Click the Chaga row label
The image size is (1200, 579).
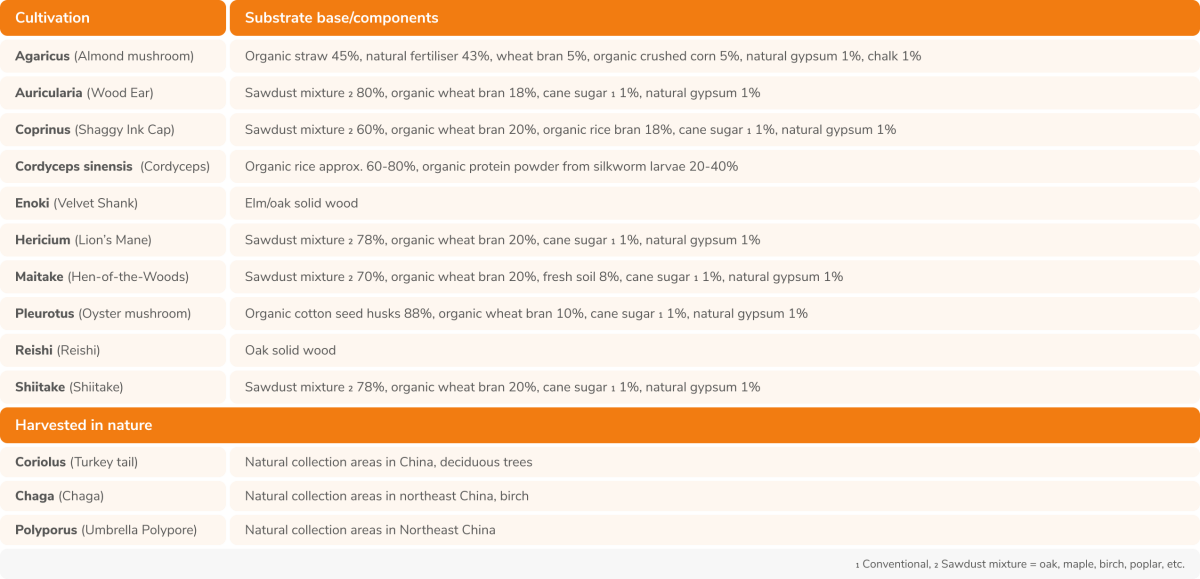(59, 496)
